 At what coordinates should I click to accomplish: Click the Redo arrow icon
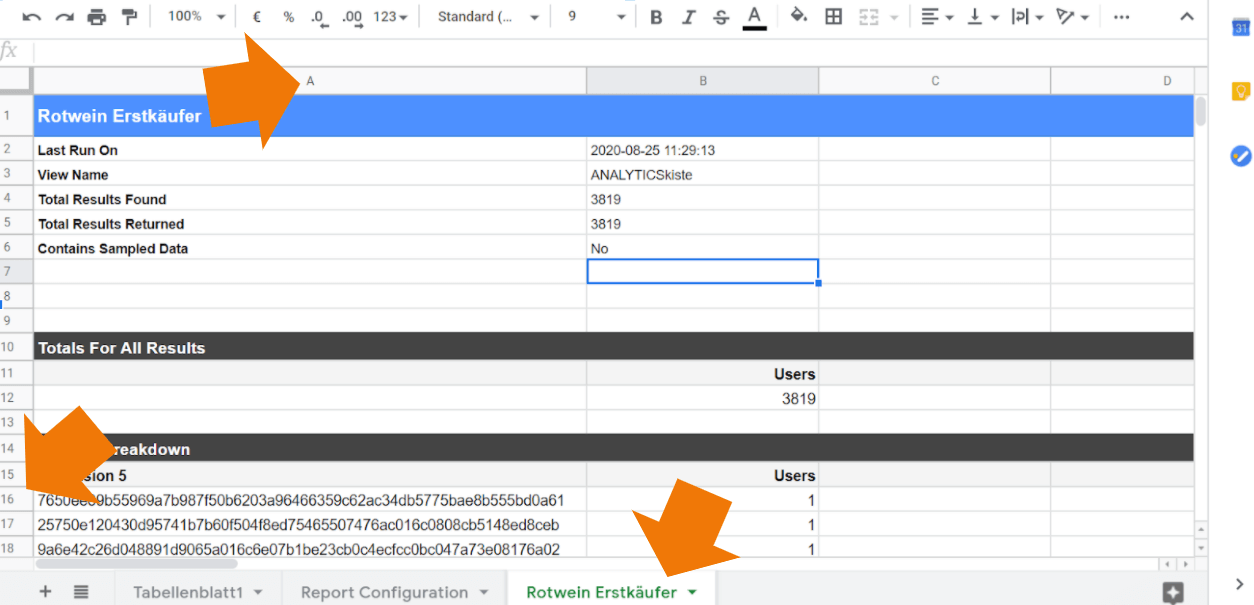pyautogui.click(x=64, y=17)
